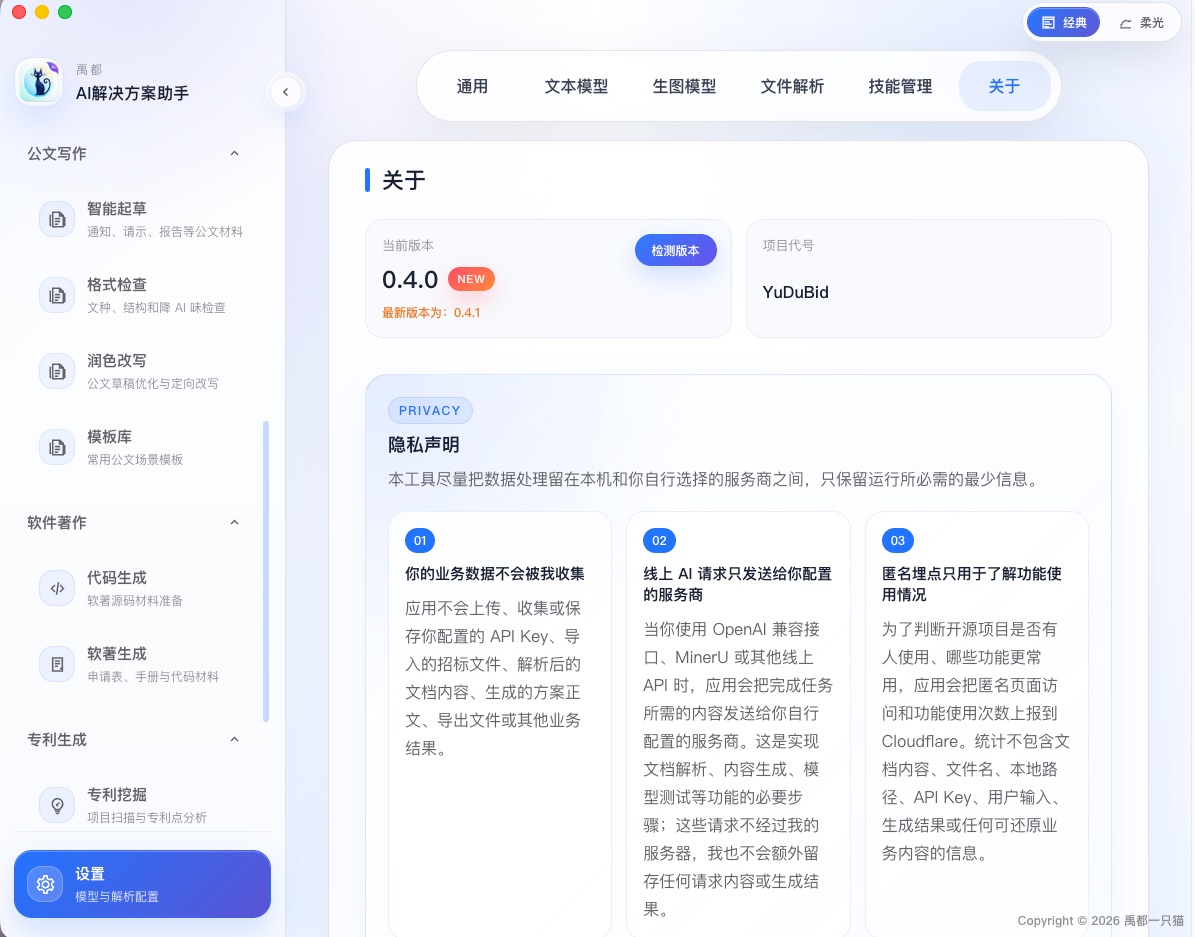The height and width of the screenshot is (937, 1195).
Task: Open the 技能管理 settings tab
Action: tap(900, 86)
